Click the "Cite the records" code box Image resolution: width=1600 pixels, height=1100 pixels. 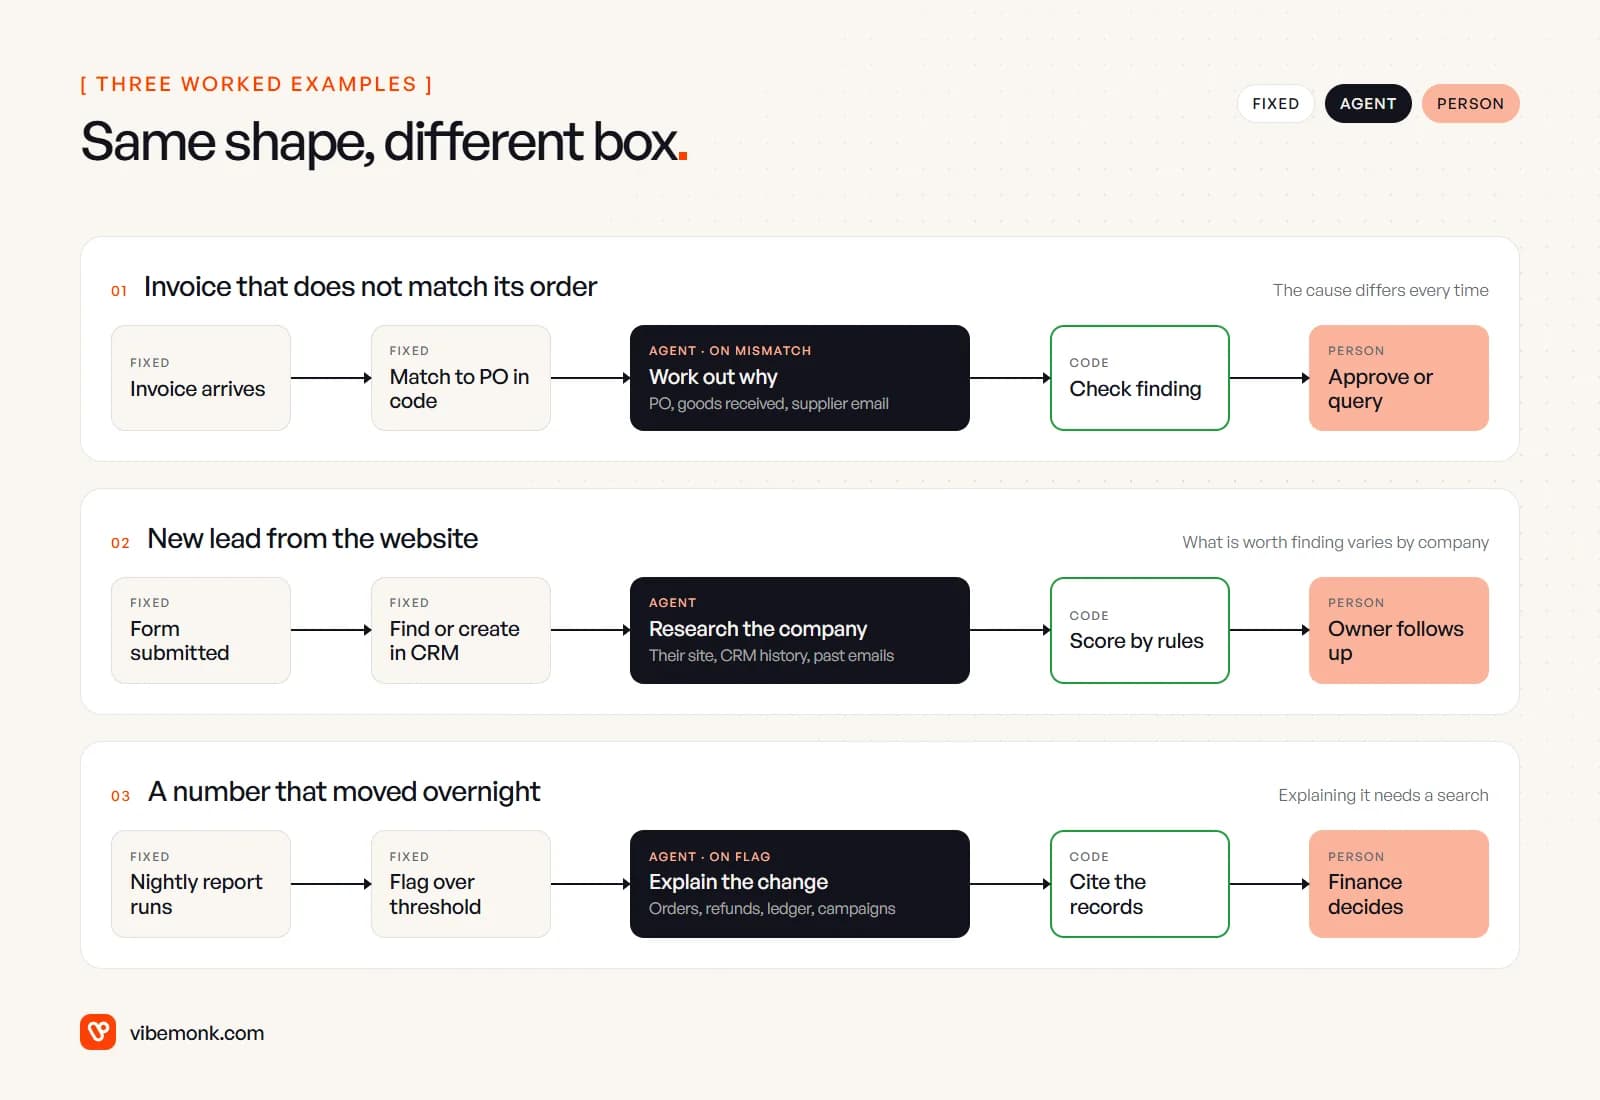pyautogui.click(x=1140, y=884)
